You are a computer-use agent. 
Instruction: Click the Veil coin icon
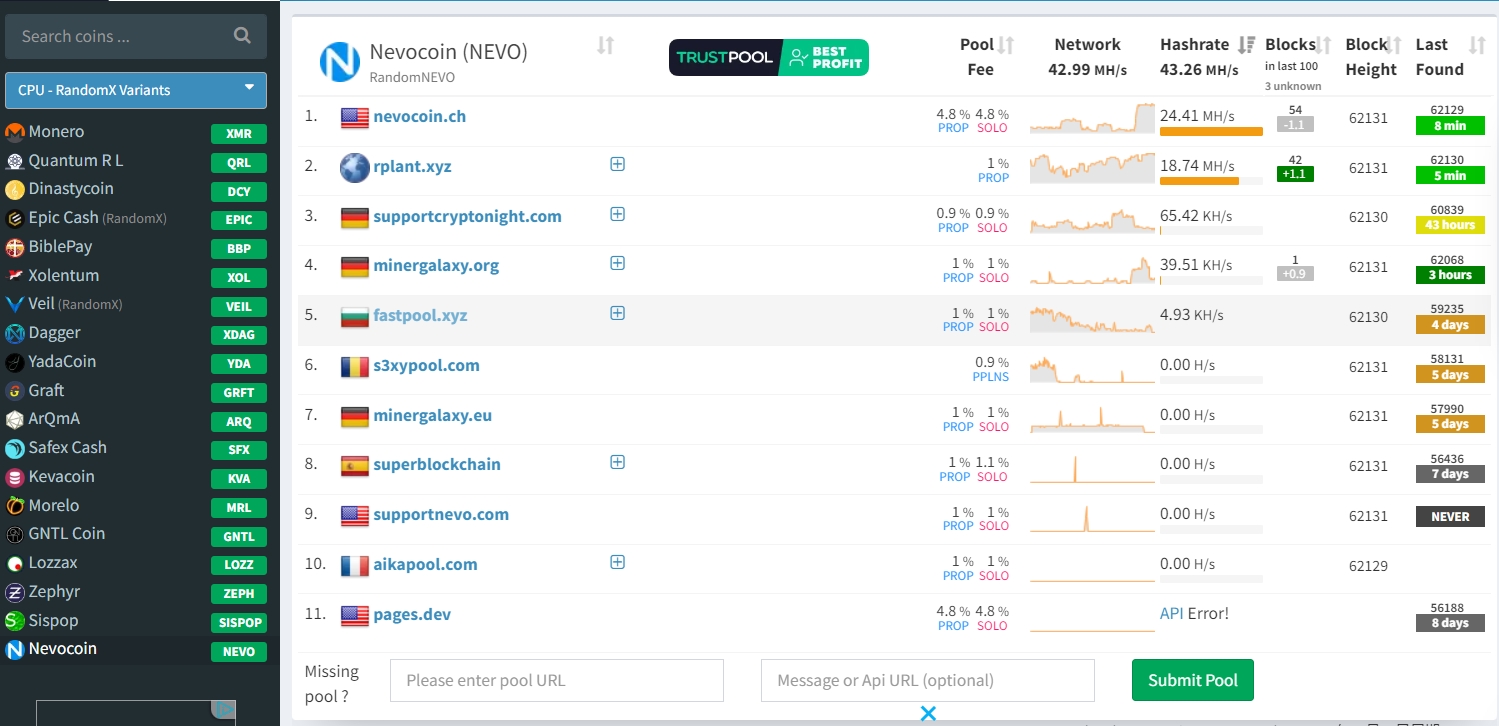pos(14,304)
